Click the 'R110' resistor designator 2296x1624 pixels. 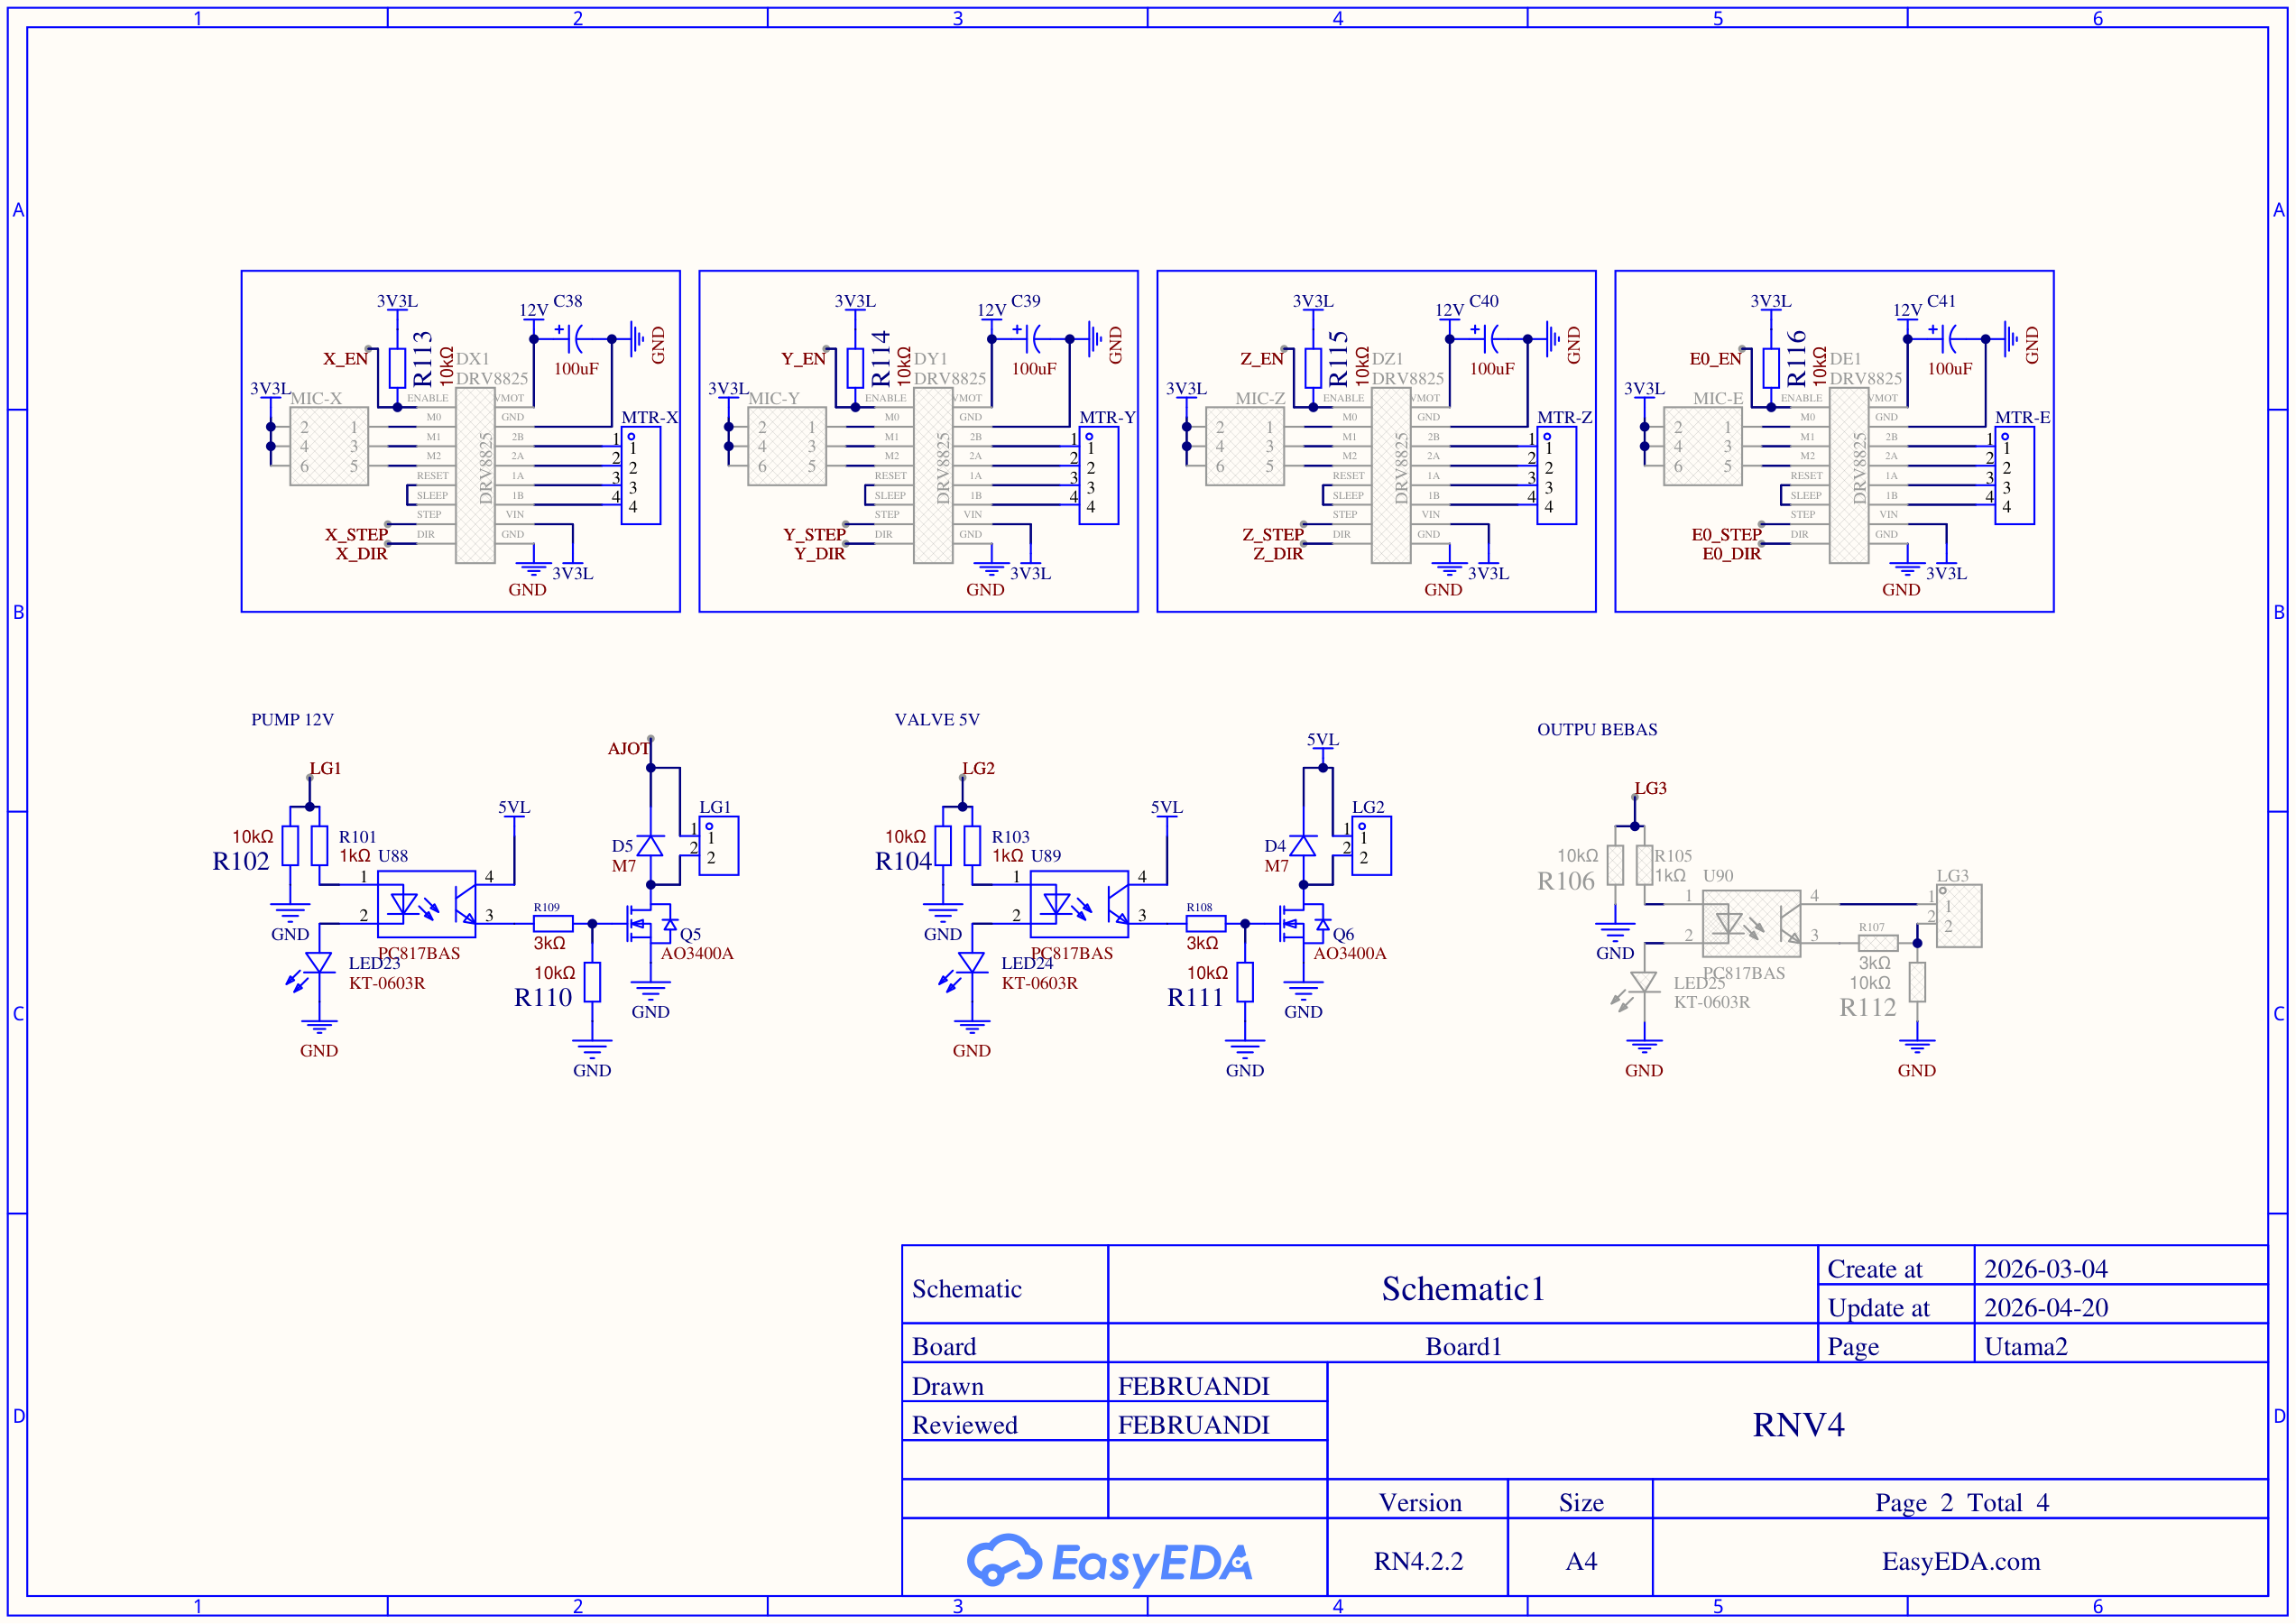click(x=543, y=998)
